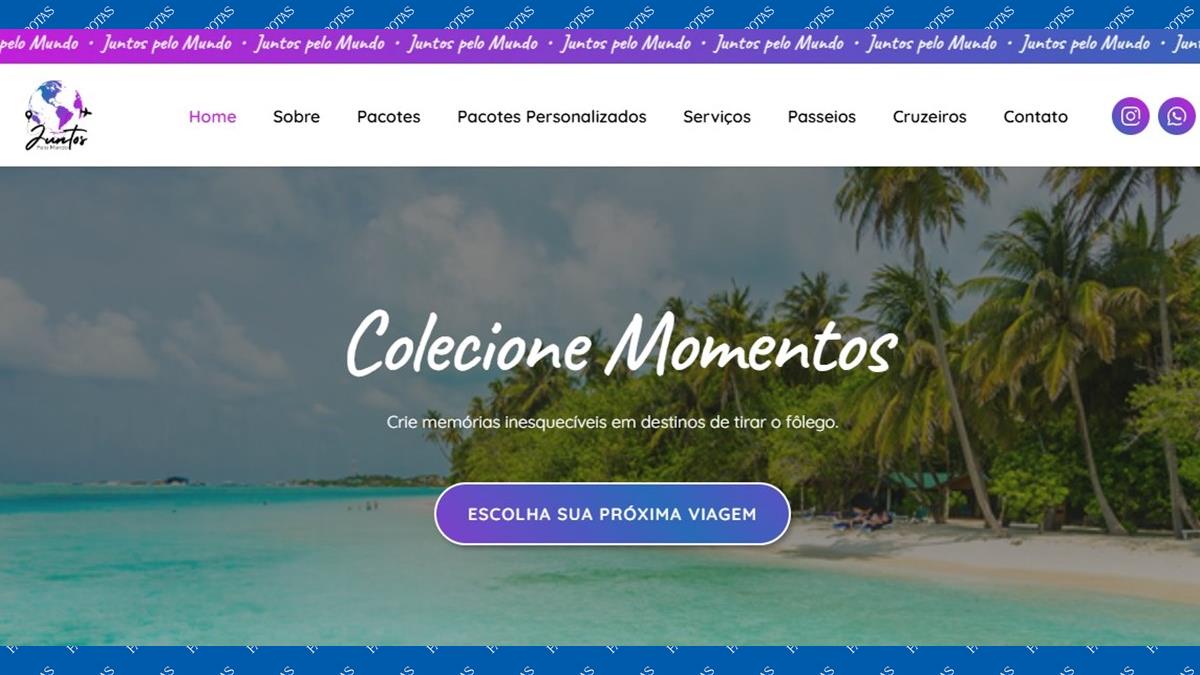1200x675 pixels.
Task: Go to the Contato page
Action: 1036,117
